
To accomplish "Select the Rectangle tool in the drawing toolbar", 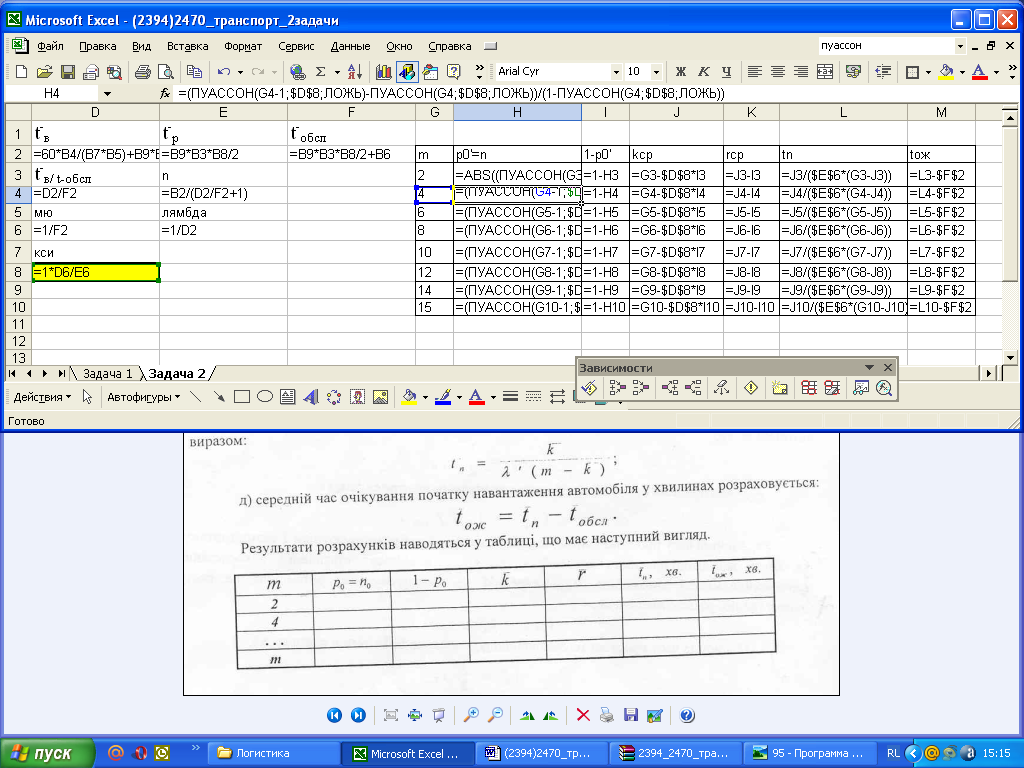I will pyautogui.click(x=241, y=397).
